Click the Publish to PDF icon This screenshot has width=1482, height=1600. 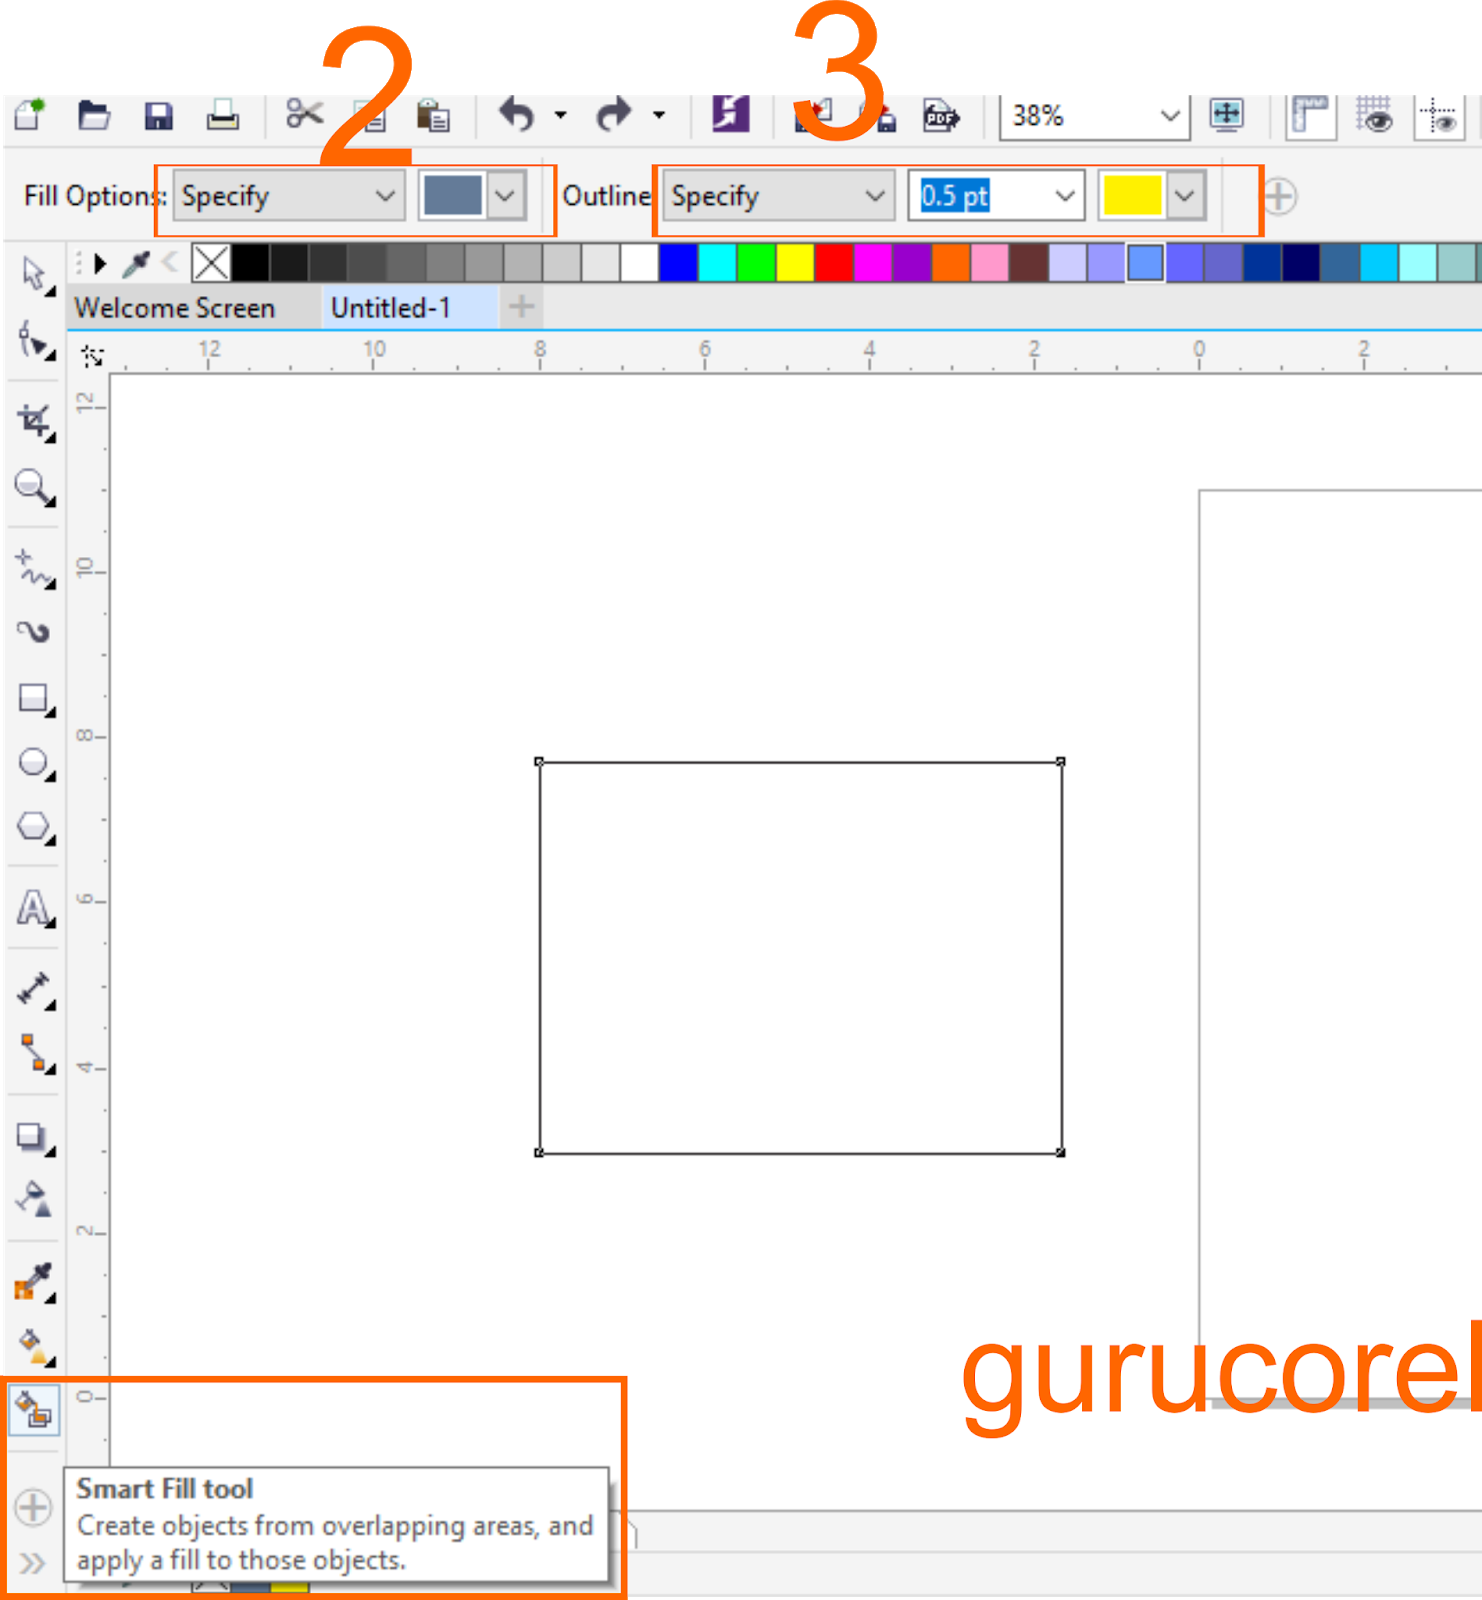940,116
